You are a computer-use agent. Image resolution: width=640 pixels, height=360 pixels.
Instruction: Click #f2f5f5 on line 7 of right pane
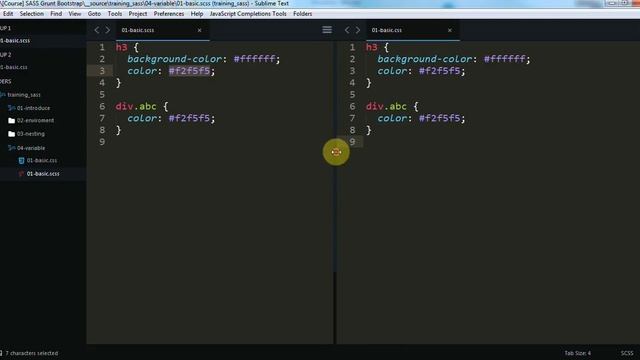point(440,118)
